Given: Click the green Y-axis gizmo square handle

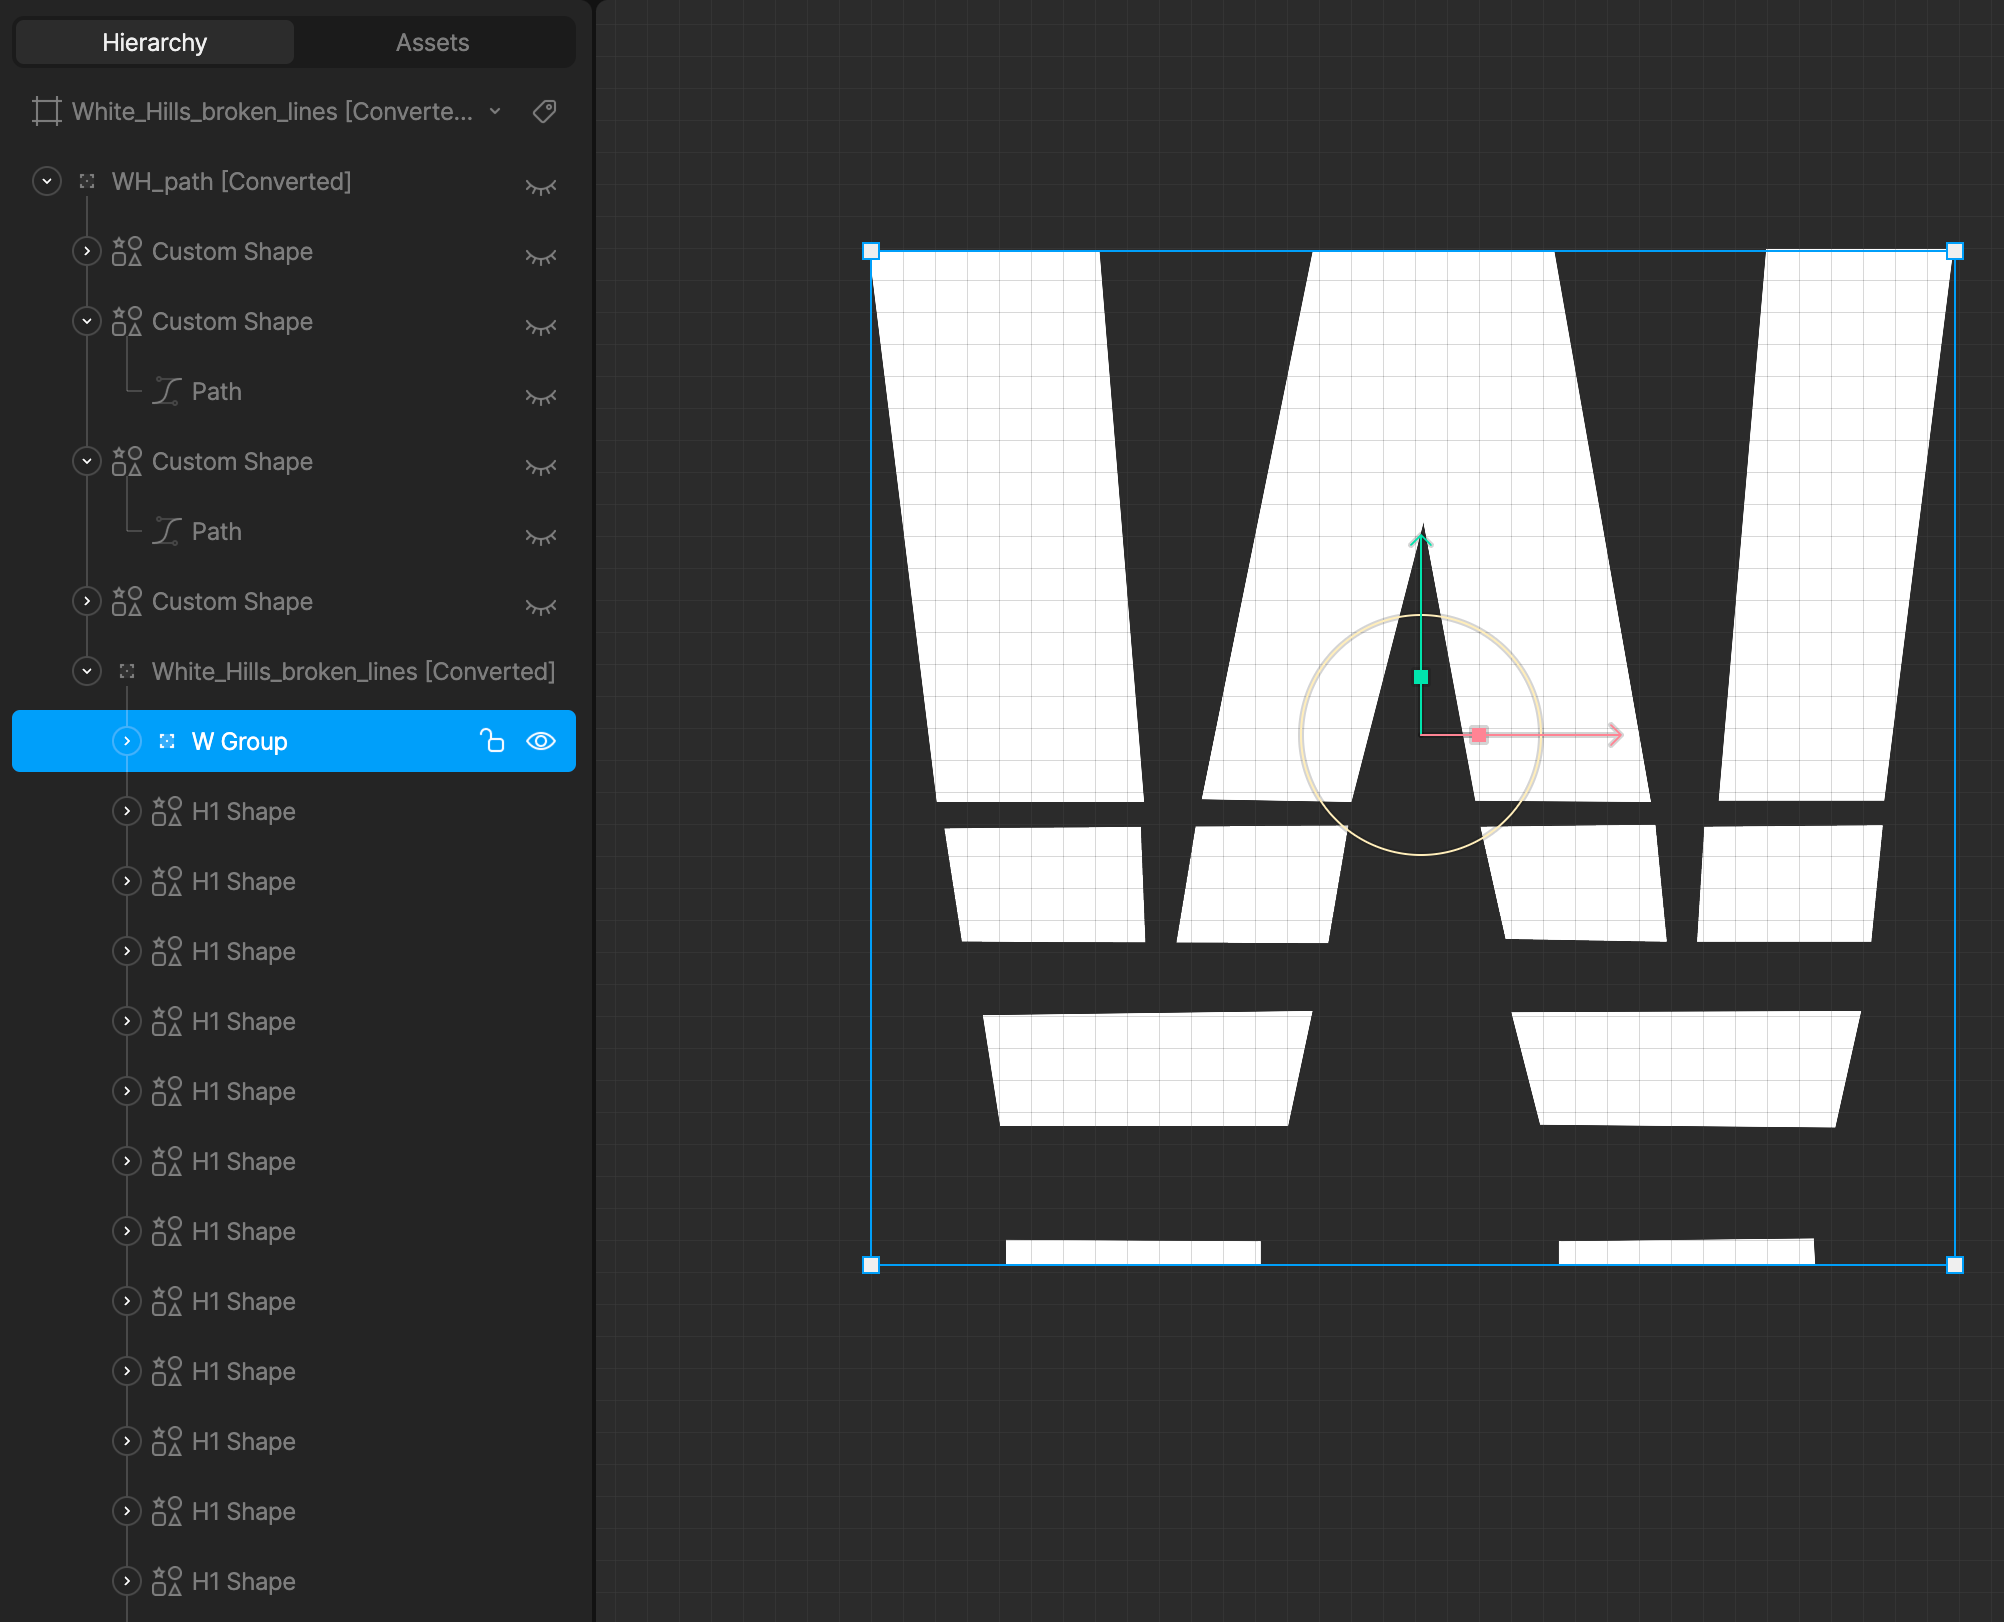Looking at the screenshot, I should click(x=1421, y=677).
